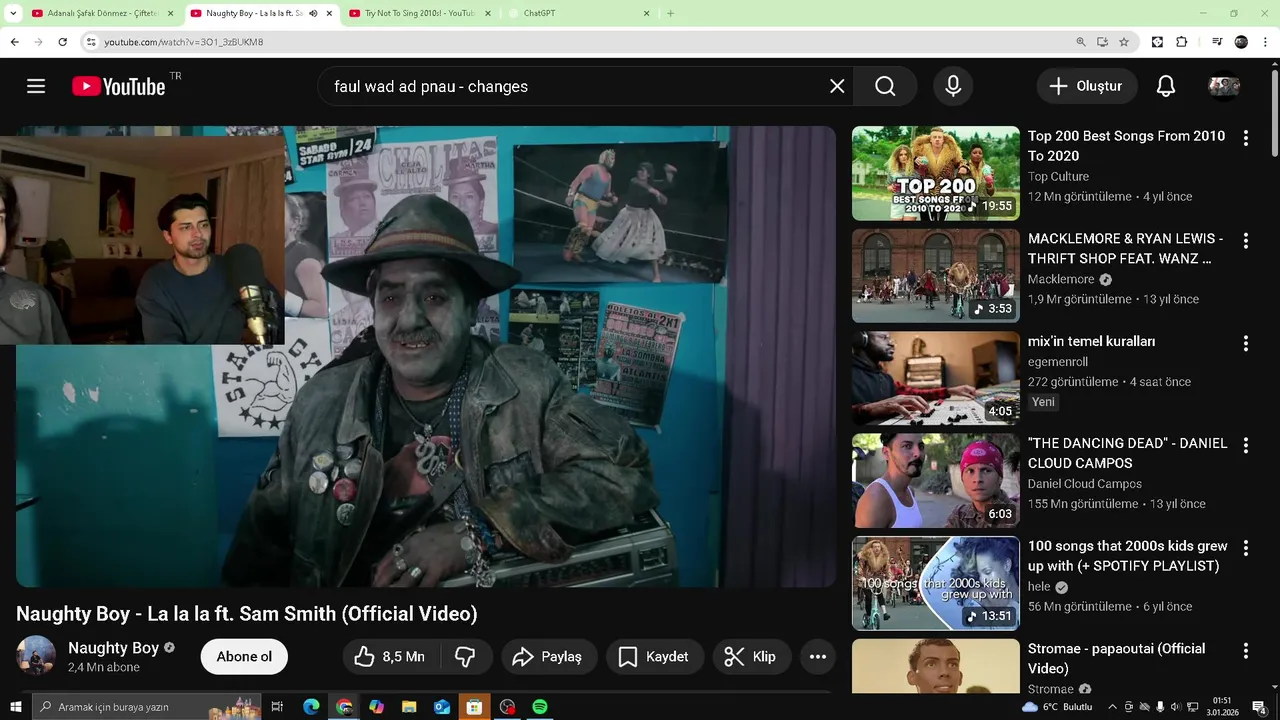Open the Windows Start menu
The image size is (1280, 720).
pos(14,707)
